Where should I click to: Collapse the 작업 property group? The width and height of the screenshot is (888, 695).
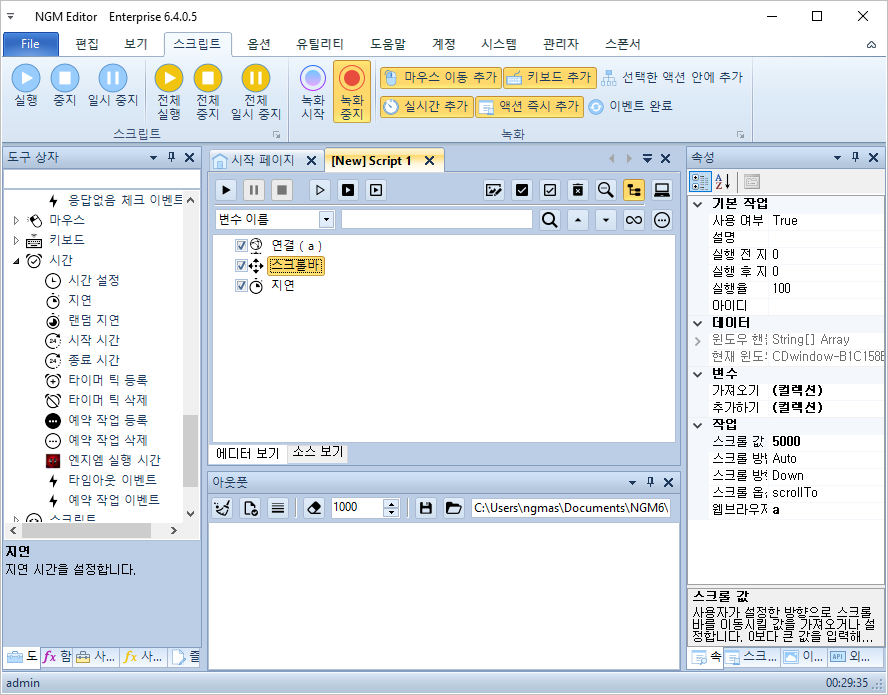(x=698, y=425)
